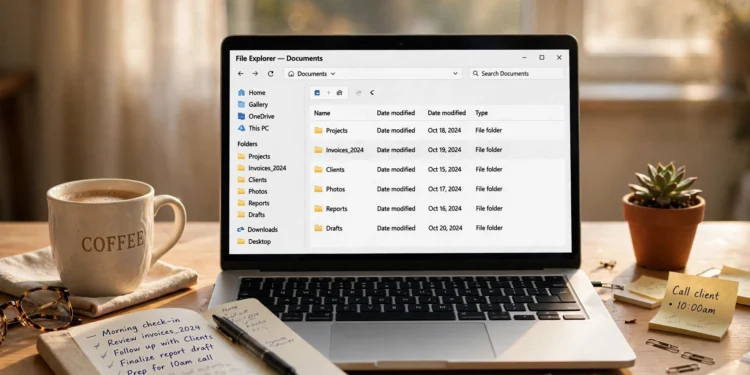Click the date 'Oct 19, 2024'

445,150
